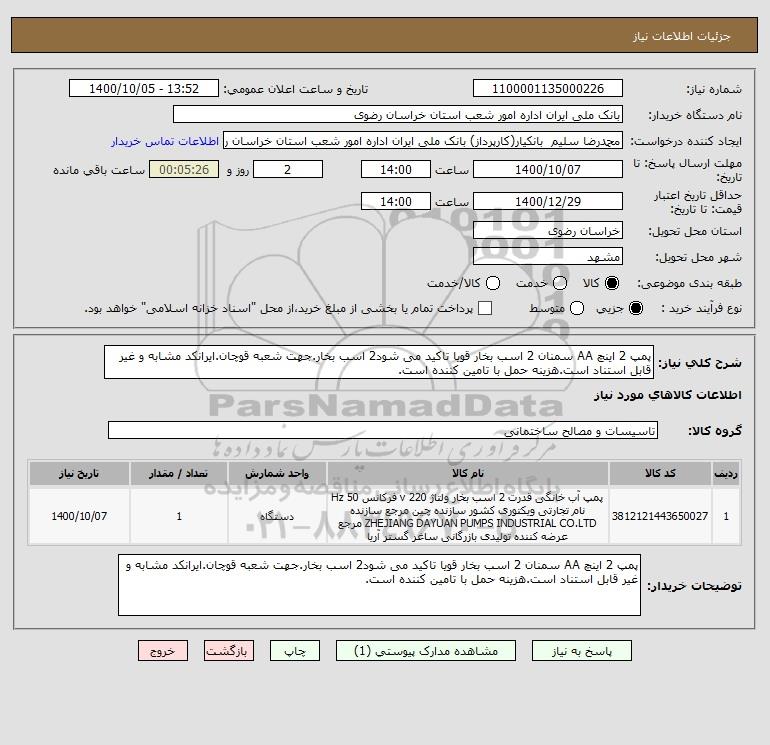This screenshot has height=745, width=770.
Task: Click product code 3812121443650027 cell
Action: click(660, 516)
